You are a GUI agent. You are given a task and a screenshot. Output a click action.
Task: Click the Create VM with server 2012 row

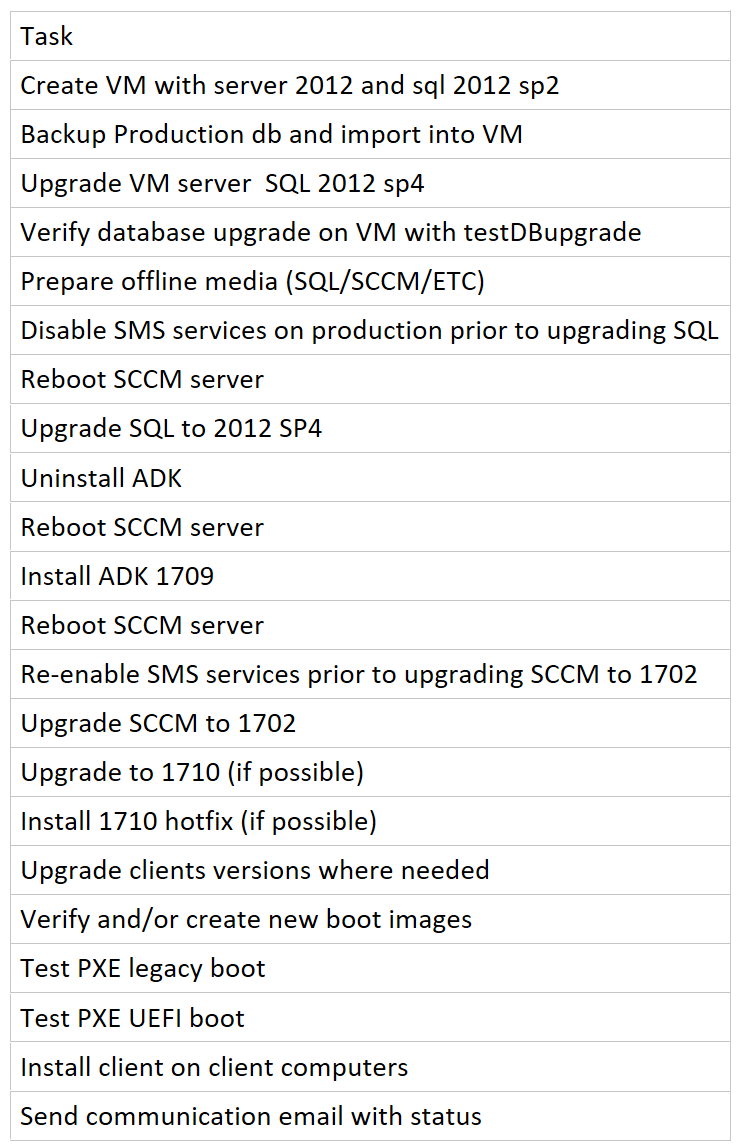370,85
